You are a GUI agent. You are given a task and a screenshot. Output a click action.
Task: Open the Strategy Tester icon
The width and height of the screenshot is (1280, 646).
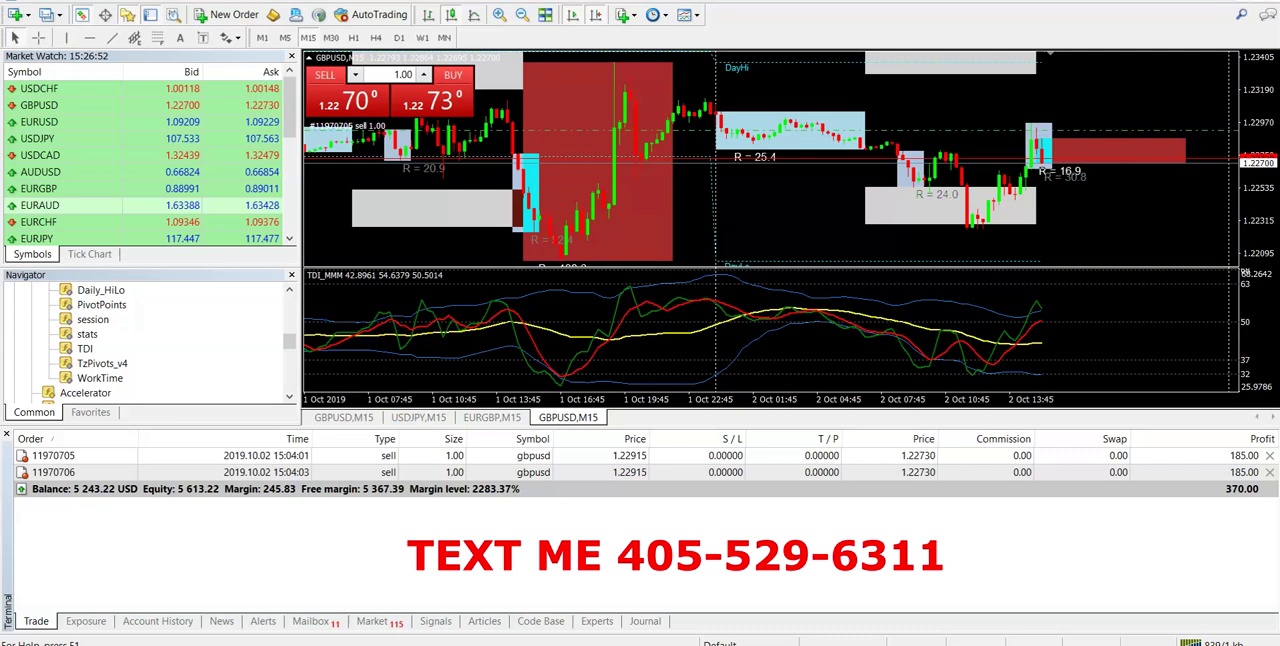pos(173,15)
